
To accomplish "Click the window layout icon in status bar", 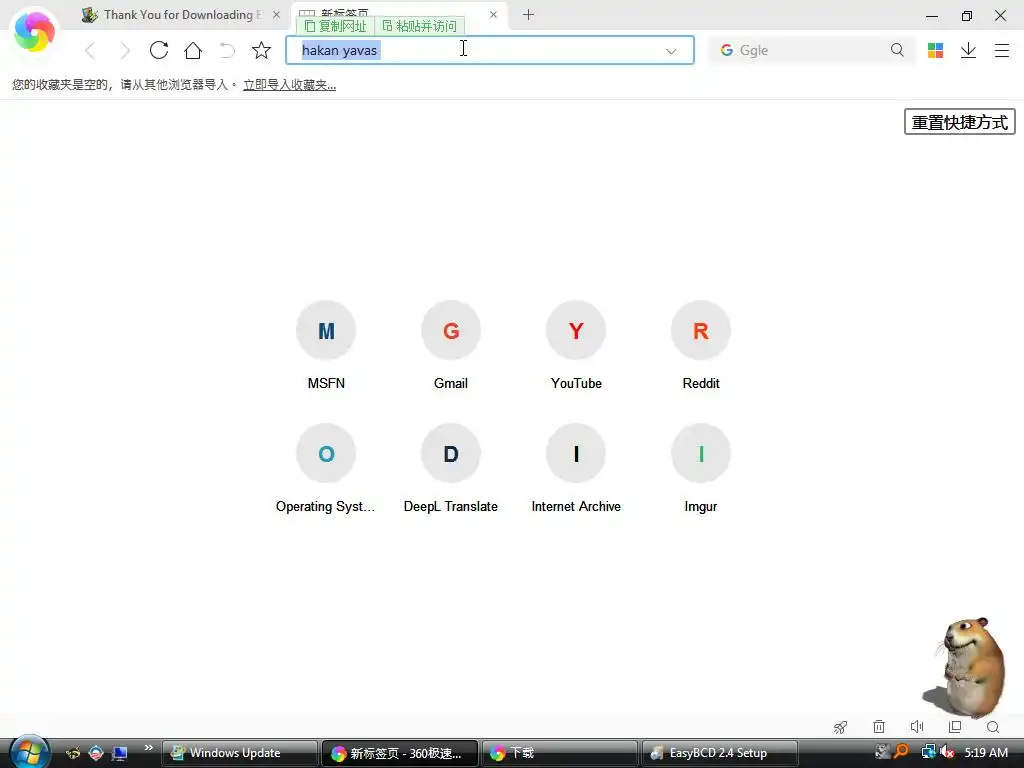I will click(955, 726).
